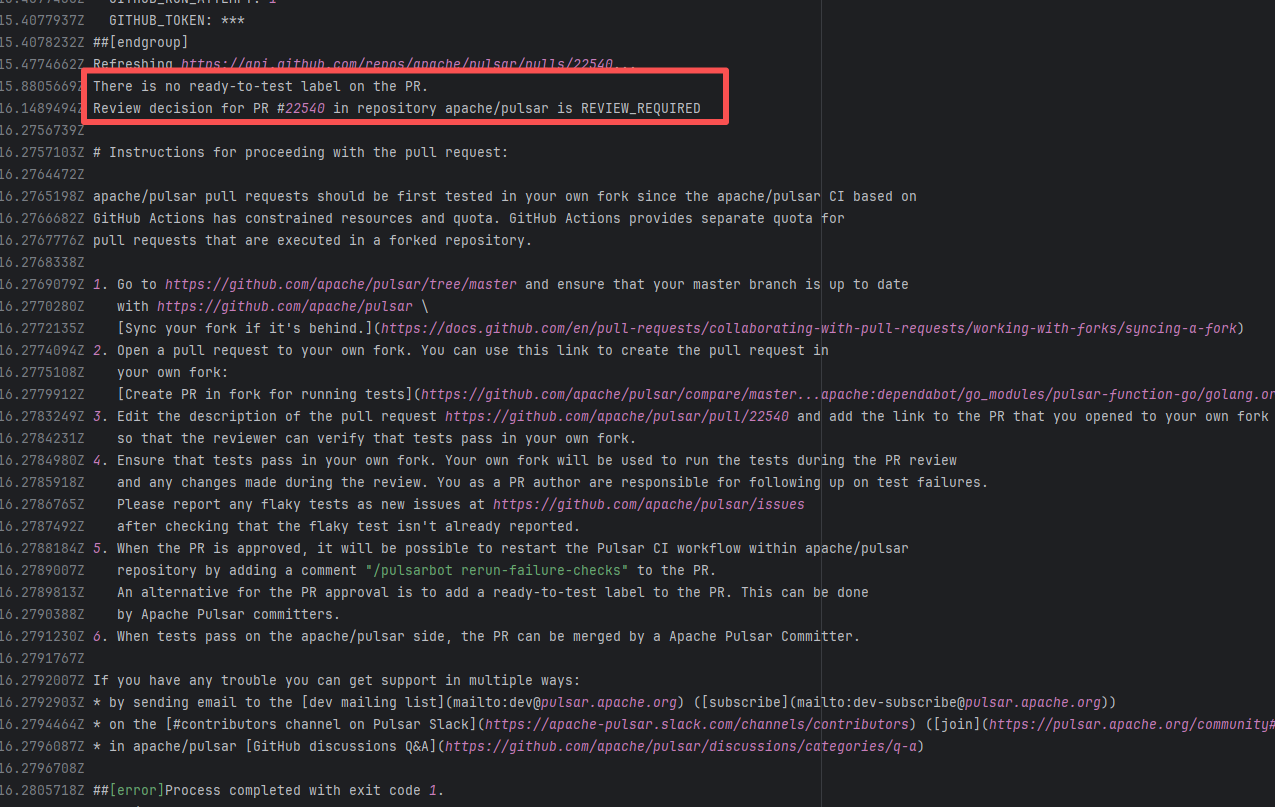Open the apache/pulsar/issues link

click(648, 504)
